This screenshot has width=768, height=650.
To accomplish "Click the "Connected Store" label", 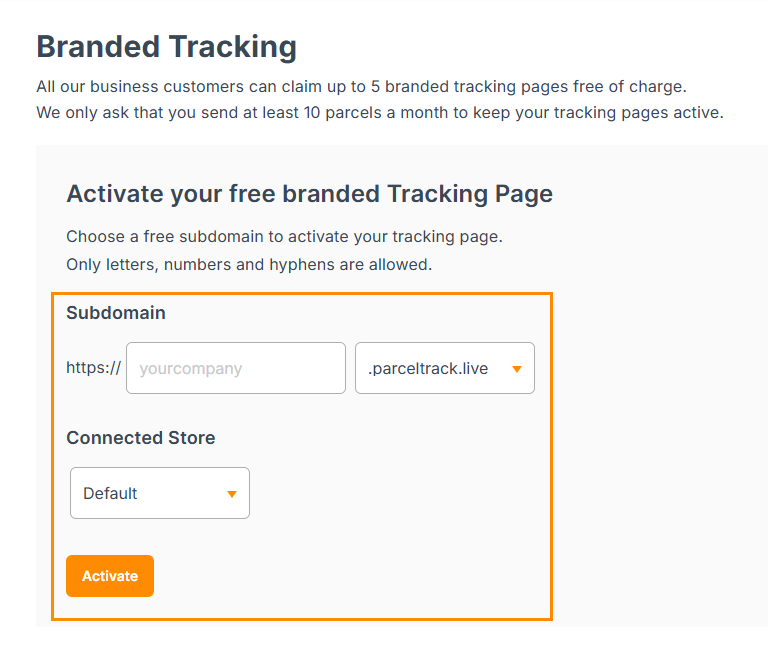I will [141, 438].
